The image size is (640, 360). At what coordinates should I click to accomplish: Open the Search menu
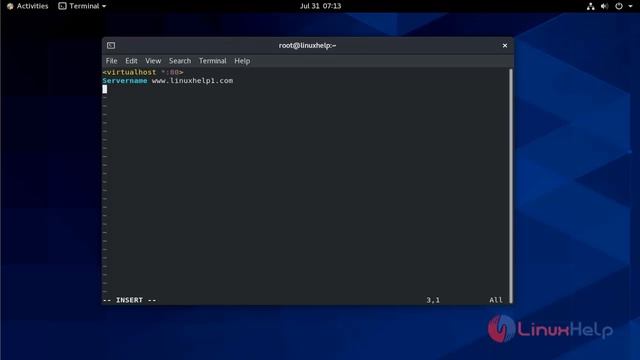(x=180, y=61)
